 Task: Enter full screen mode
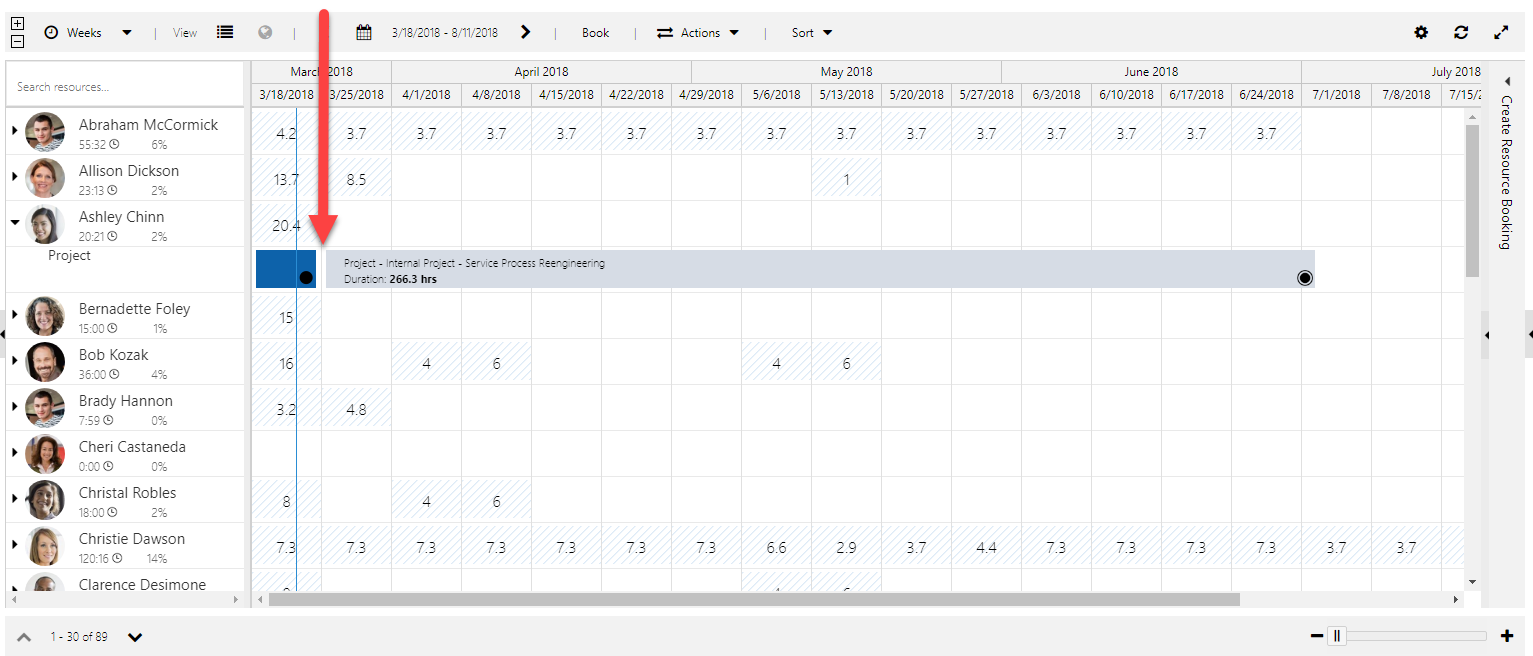click(1501, 32)
